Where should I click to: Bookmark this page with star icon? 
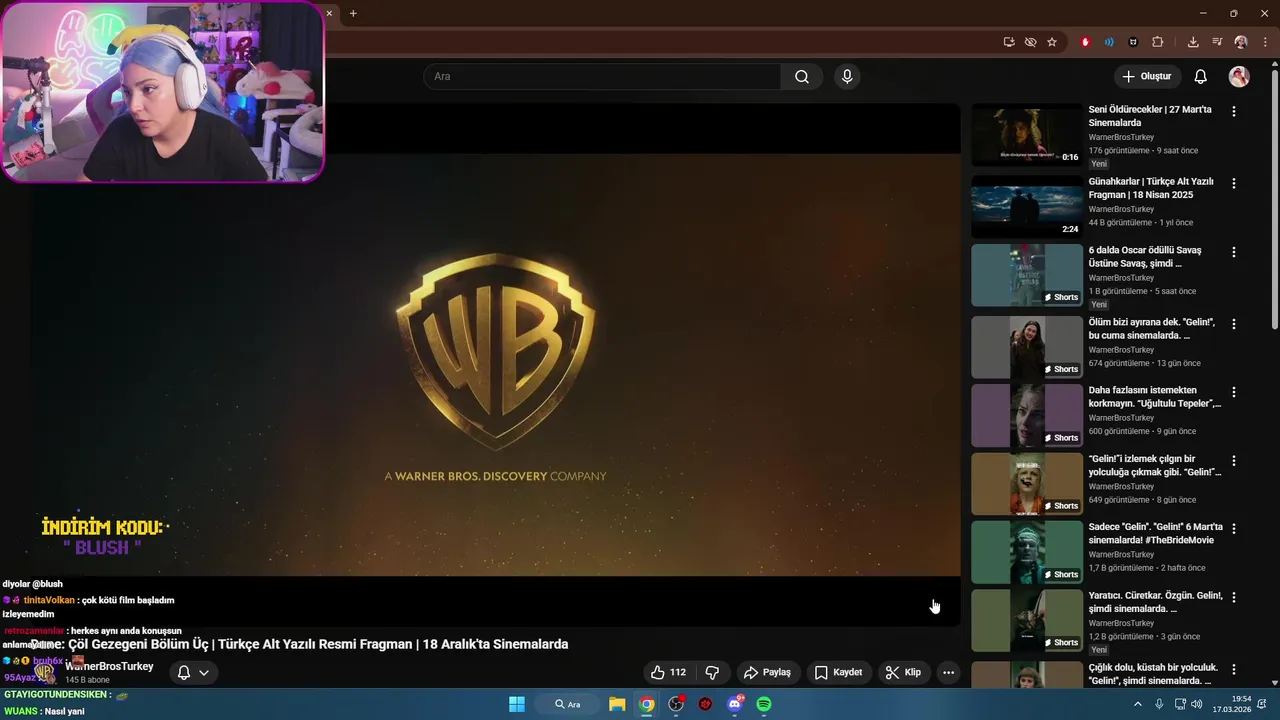[x=1052, y=42]
